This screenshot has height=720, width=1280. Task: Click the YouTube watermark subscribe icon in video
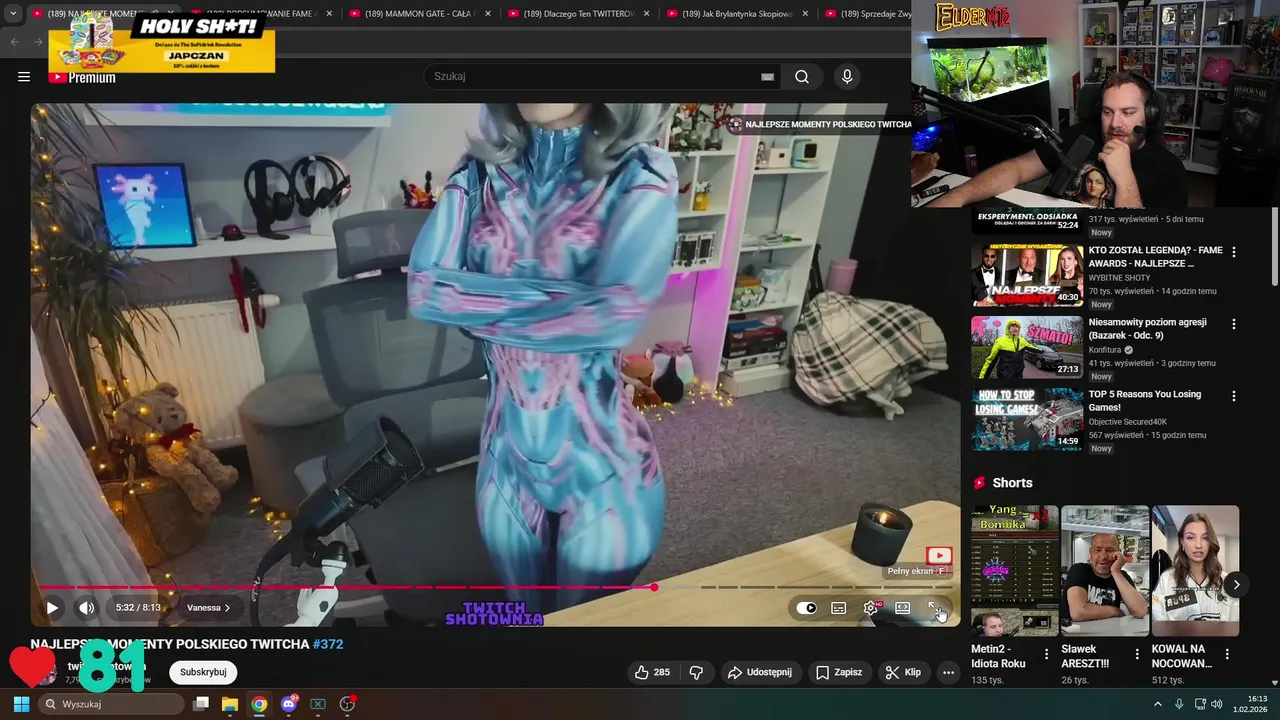(x=939, y=556)
